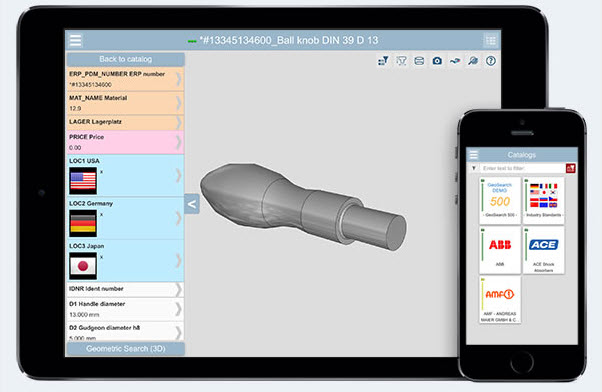
Task: Expand the D1 Handle diameter row chevron
Action: click(179, 309)
